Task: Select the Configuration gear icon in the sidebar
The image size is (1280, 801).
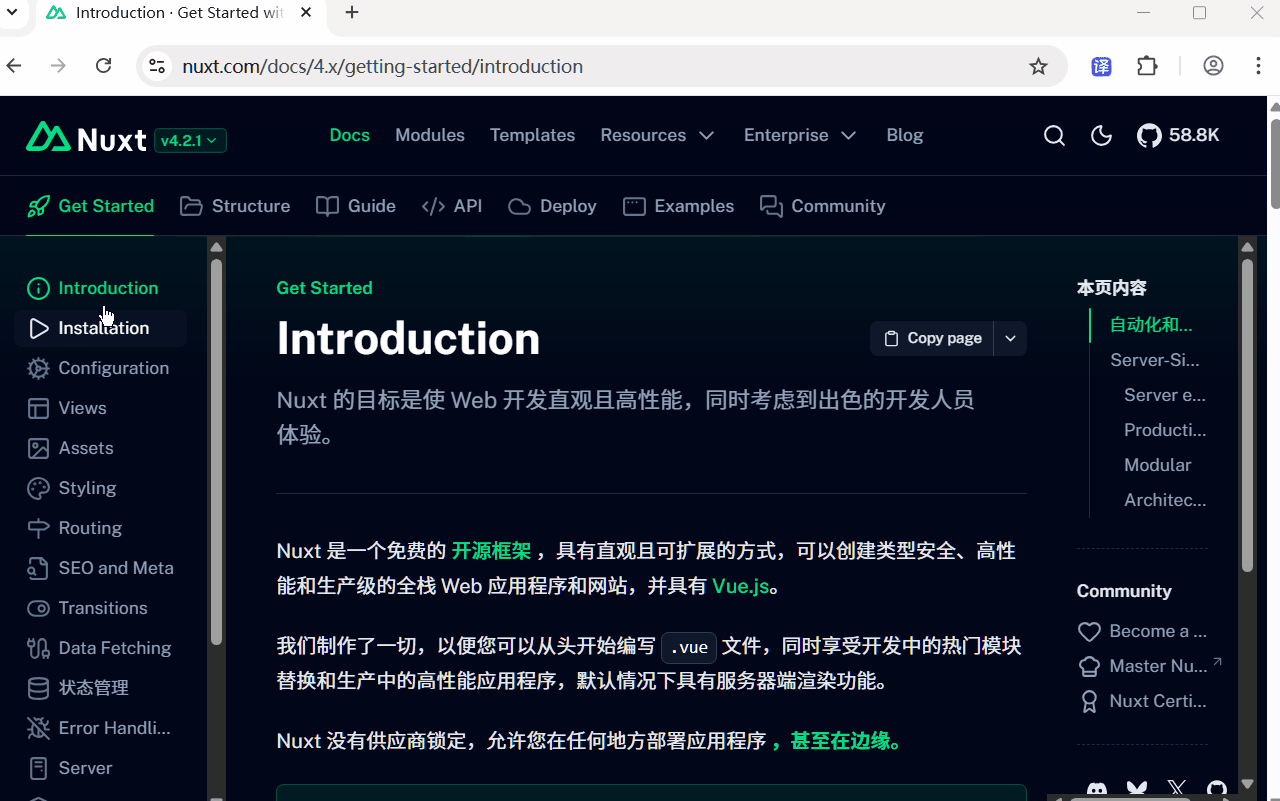Action: point(37,368)
